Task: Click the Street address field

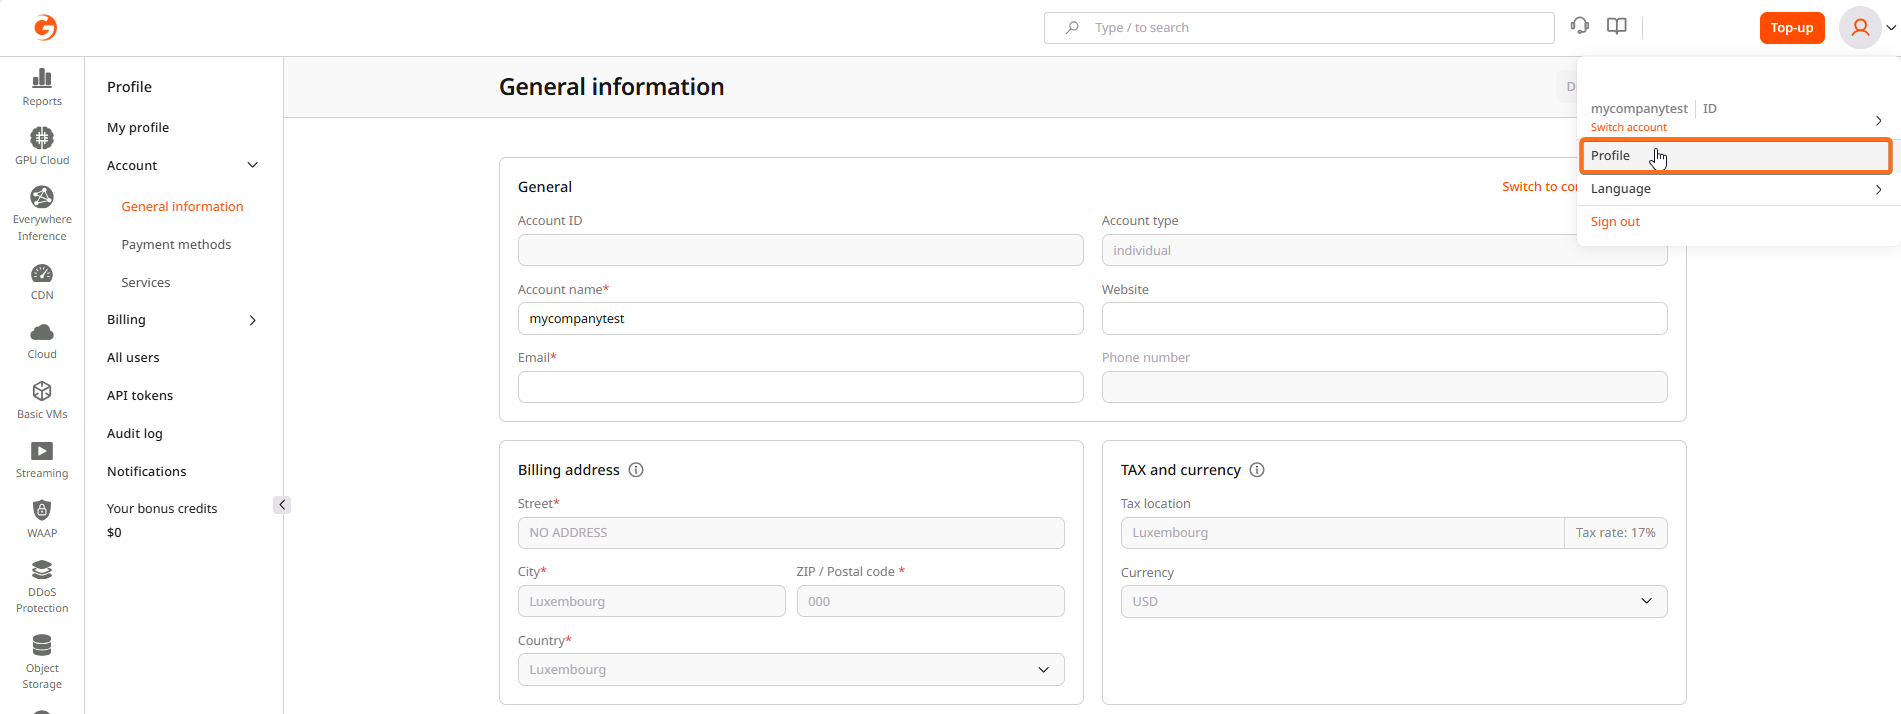Action: [791, 533]
